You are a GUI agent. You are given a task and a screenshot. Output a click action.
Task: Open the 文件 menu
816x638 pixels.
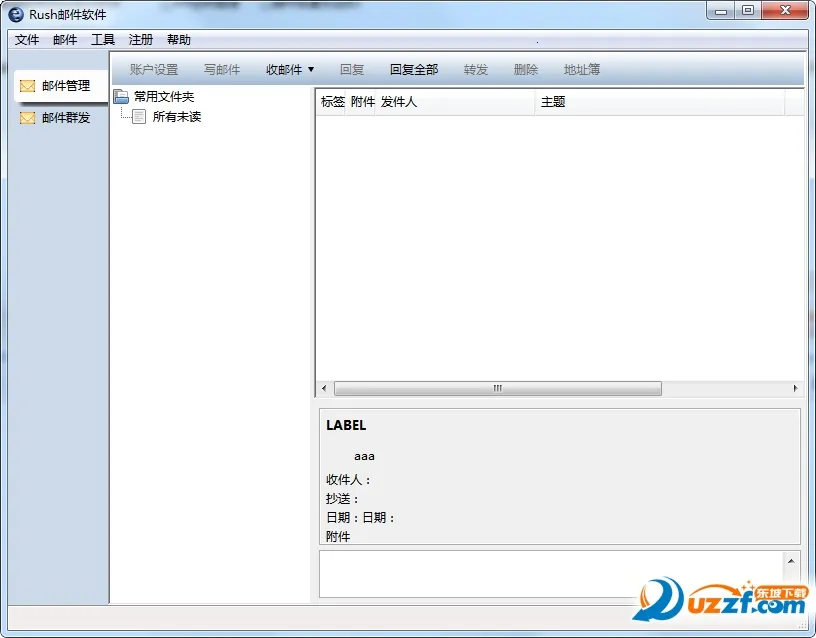[x=27, y=40]
